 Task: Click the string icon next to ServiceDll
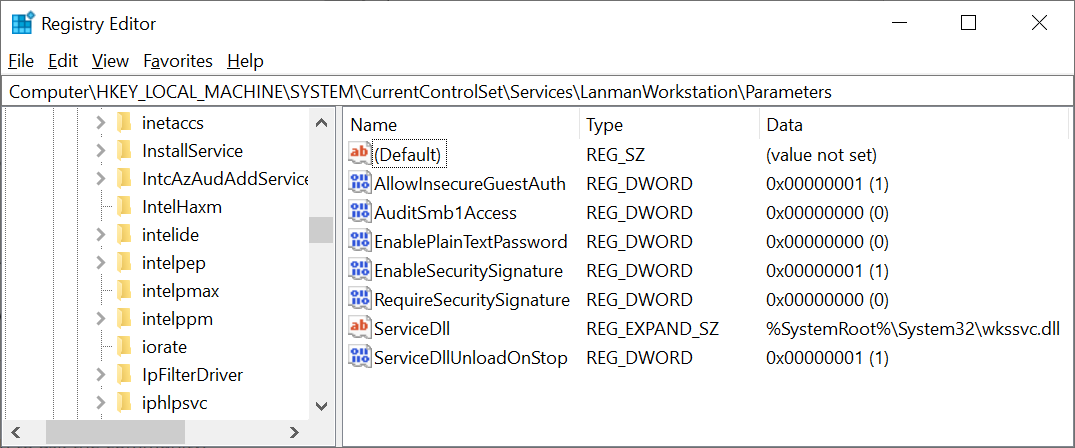[359, 327]
